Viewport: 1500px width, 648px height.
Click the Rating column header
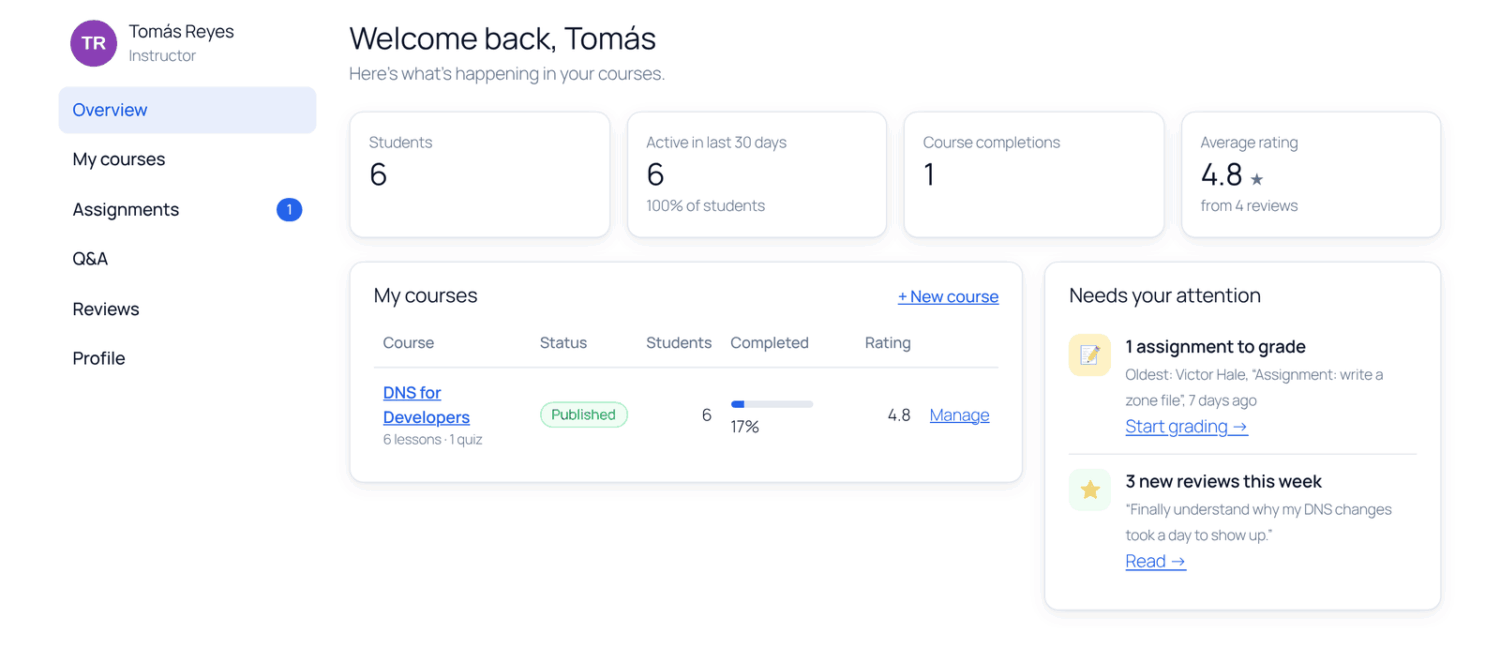pyautogui.click(x=888, y=342)
